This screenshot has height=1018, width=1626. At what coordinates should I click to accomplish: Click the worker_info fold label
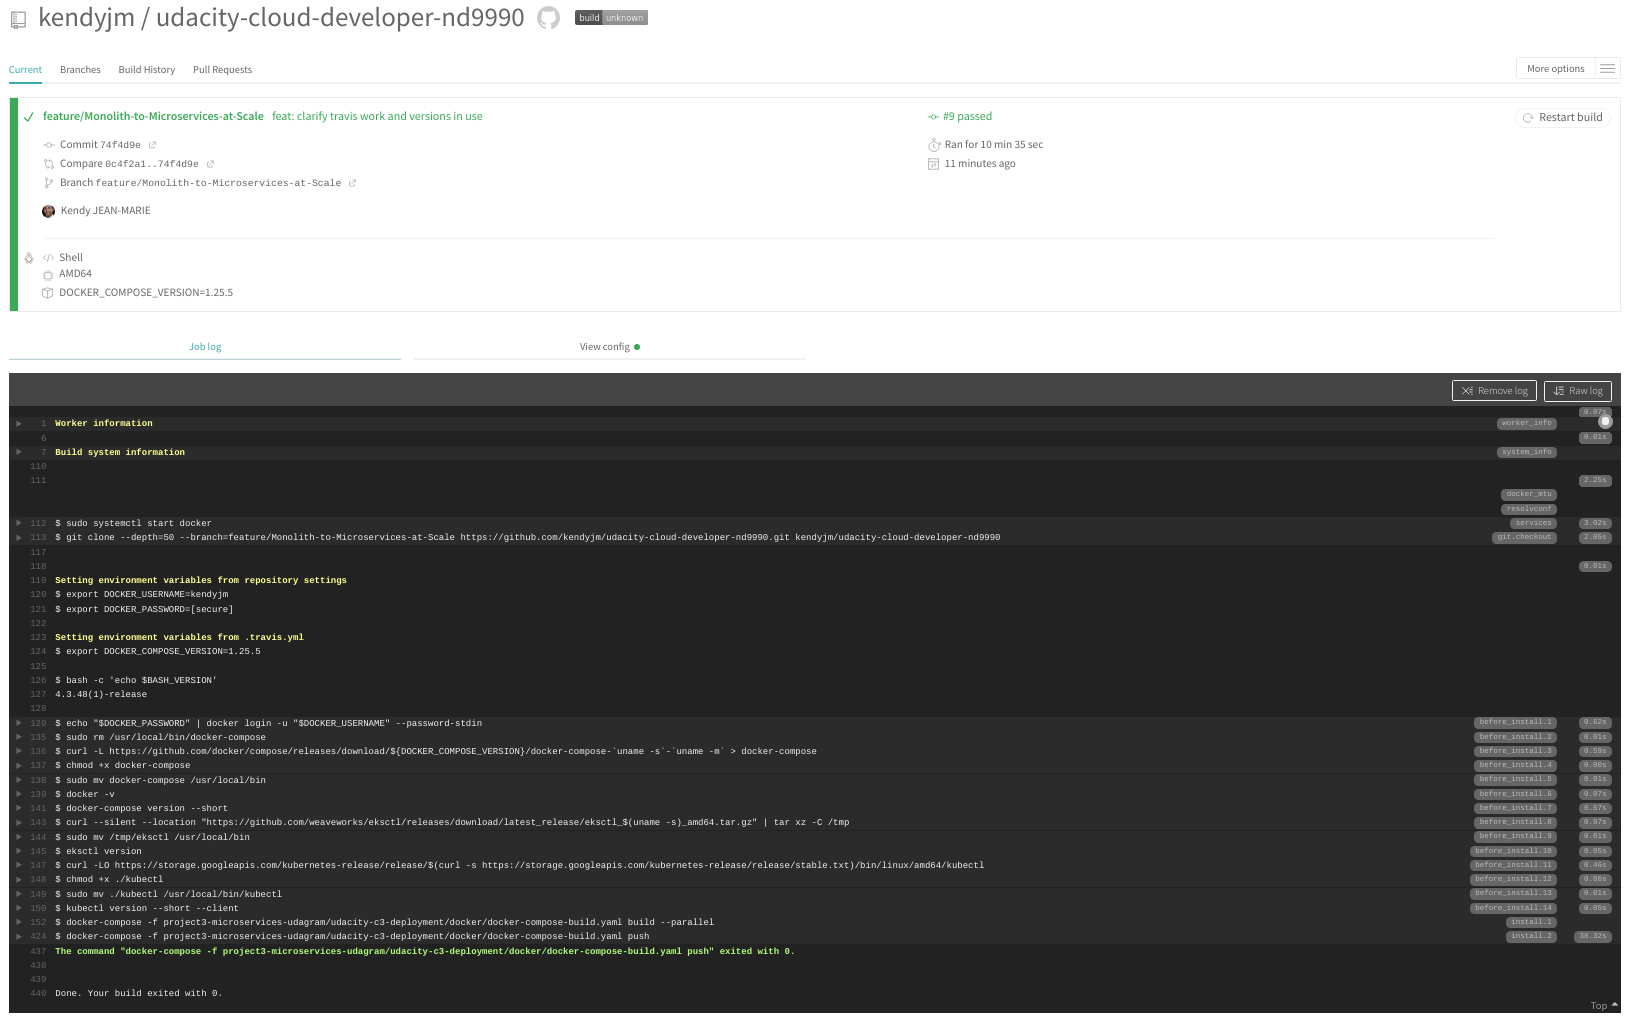pyautogui.click(x=1526, y=423)
